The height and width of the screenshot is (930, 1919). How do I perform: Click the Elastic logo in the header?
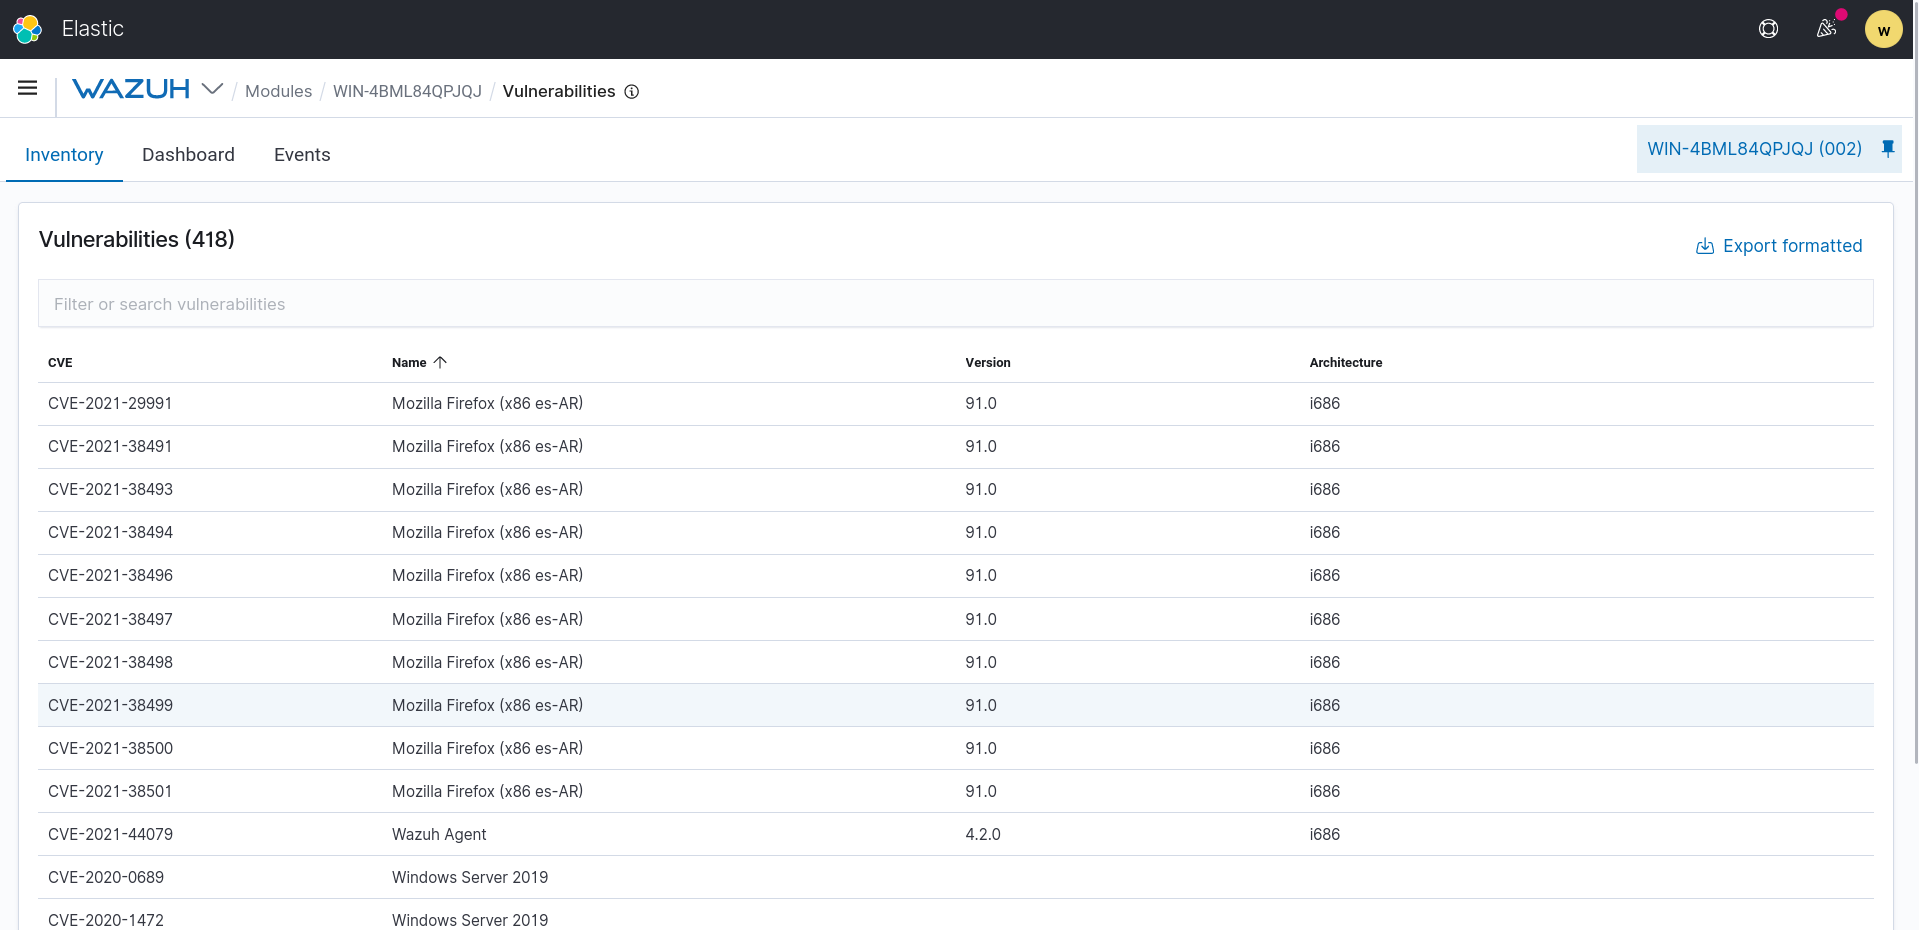click(x=27, y=28)
